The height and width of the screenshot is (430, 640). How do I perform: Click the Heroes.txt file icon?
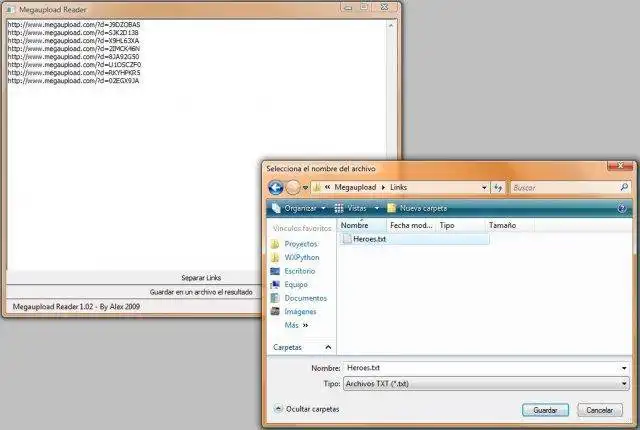click(x=347, y=239)
